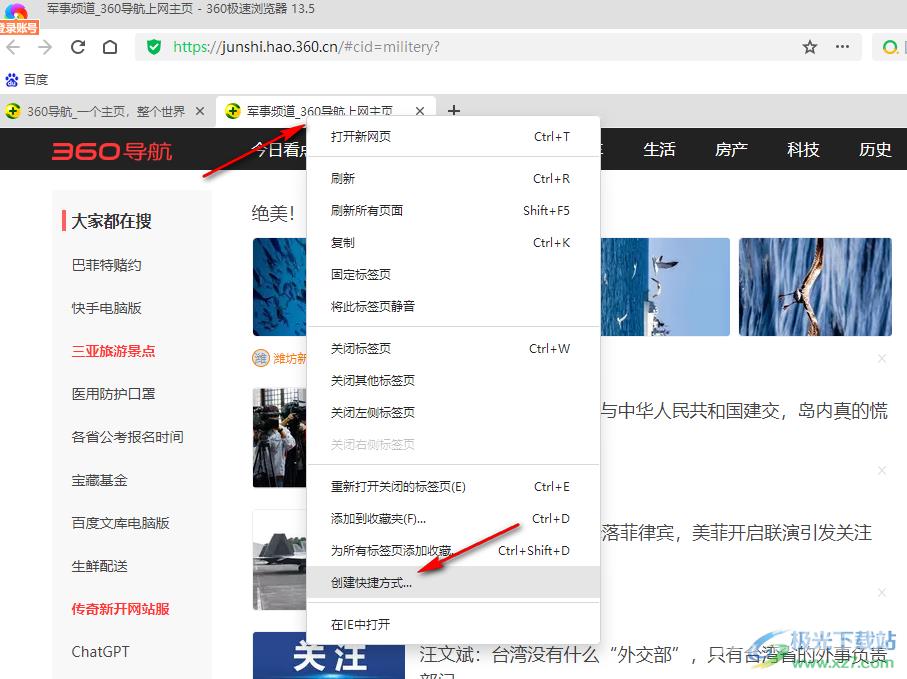The height and width of the screenshot is (679, 907).
Task: Open the blue 关注 banner thumbnail
Action: tap(329, 655)
